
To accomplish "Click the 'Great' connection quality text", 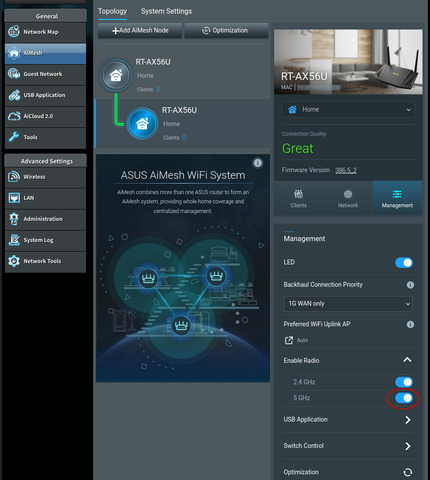I will tap(298, 148).
